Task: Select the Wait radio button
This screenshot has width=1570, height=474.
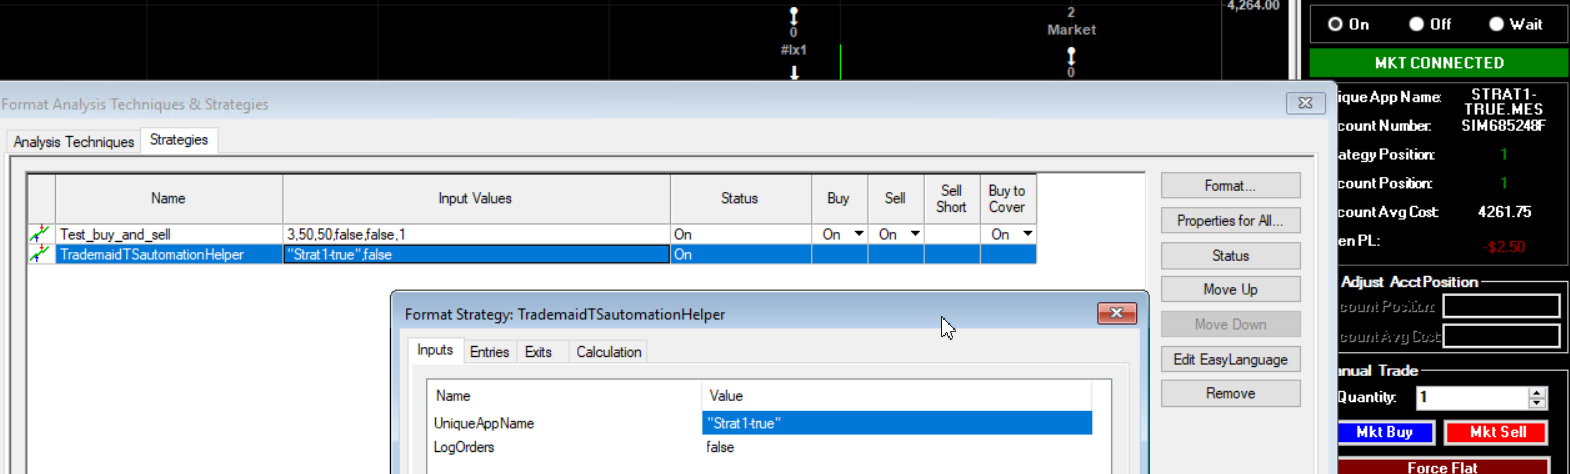Action: click(x=1496, y=24)
